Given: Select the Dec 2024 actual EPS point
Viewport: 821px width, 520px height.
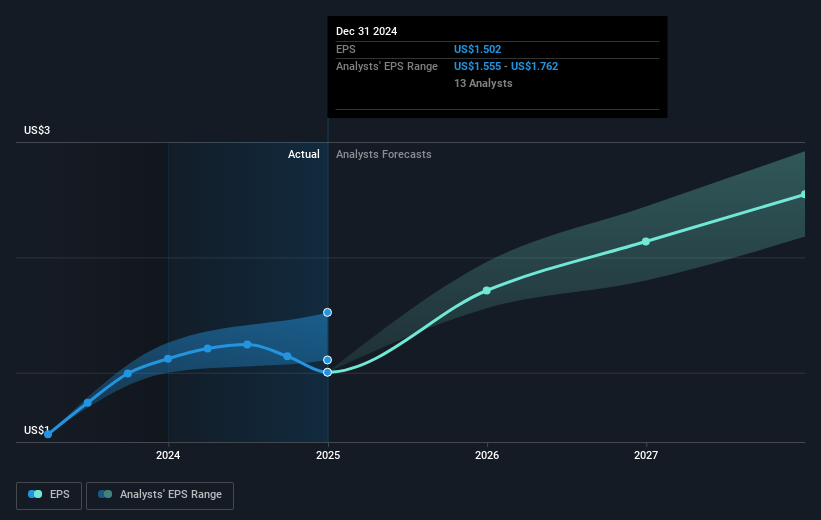Looking at the screenshot, I should pyautogui.click(x=327, y=372).
